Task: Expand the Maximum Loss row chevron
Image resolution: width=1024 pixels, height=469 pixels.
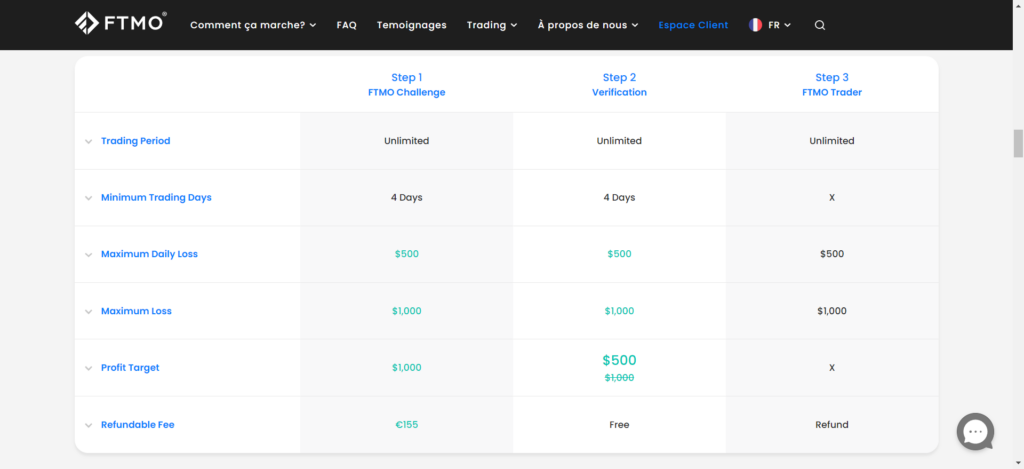Action: click(88, 312)
